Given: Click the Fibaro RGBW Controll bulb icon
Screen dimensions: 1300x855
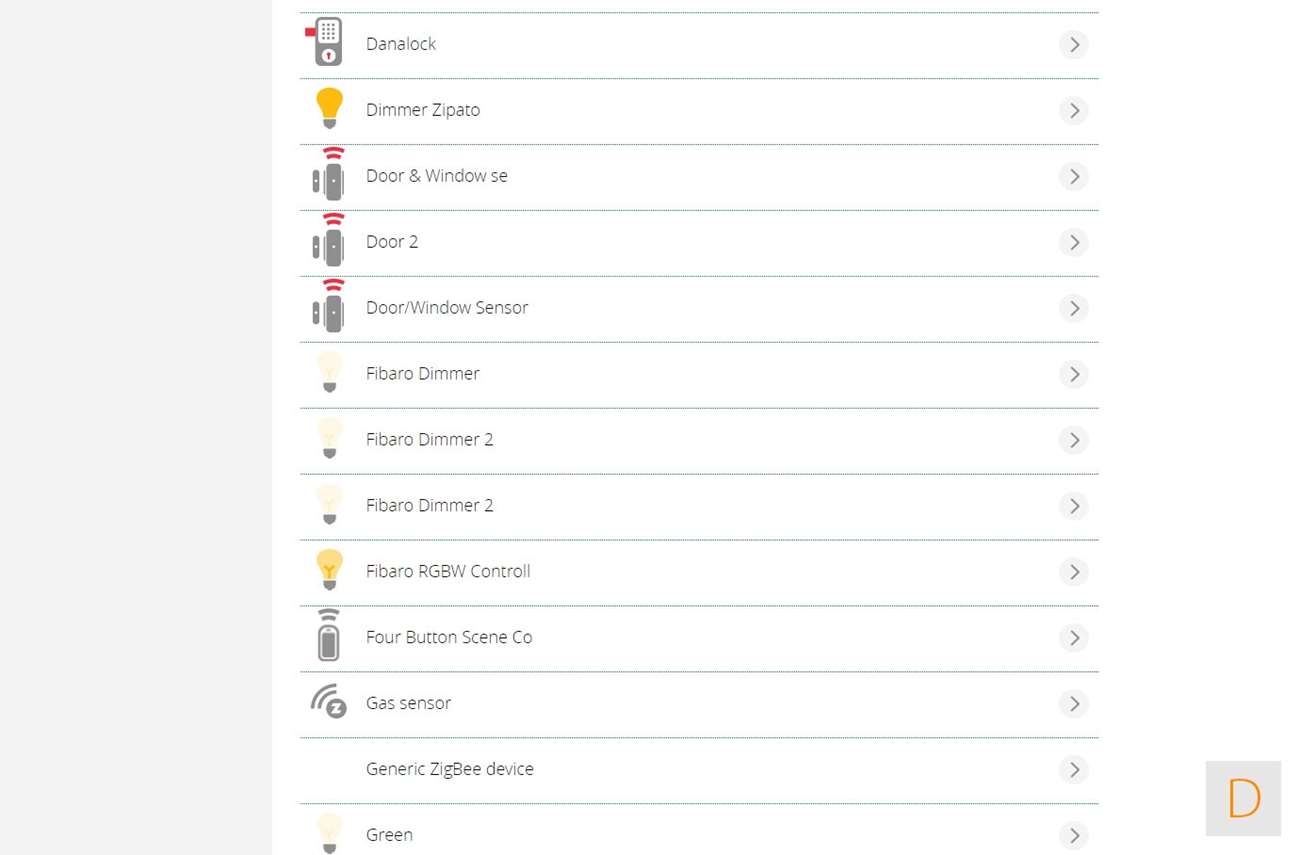Looking at the screenshot, I should coord(329,570).
